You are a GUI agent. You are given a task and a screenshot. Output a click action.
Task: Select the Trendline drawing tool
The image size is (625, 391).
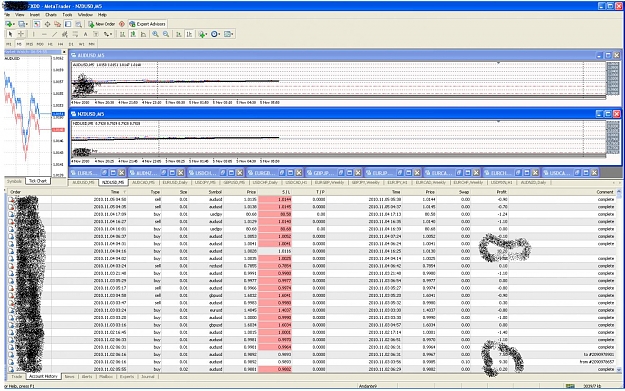click(54, 34)
